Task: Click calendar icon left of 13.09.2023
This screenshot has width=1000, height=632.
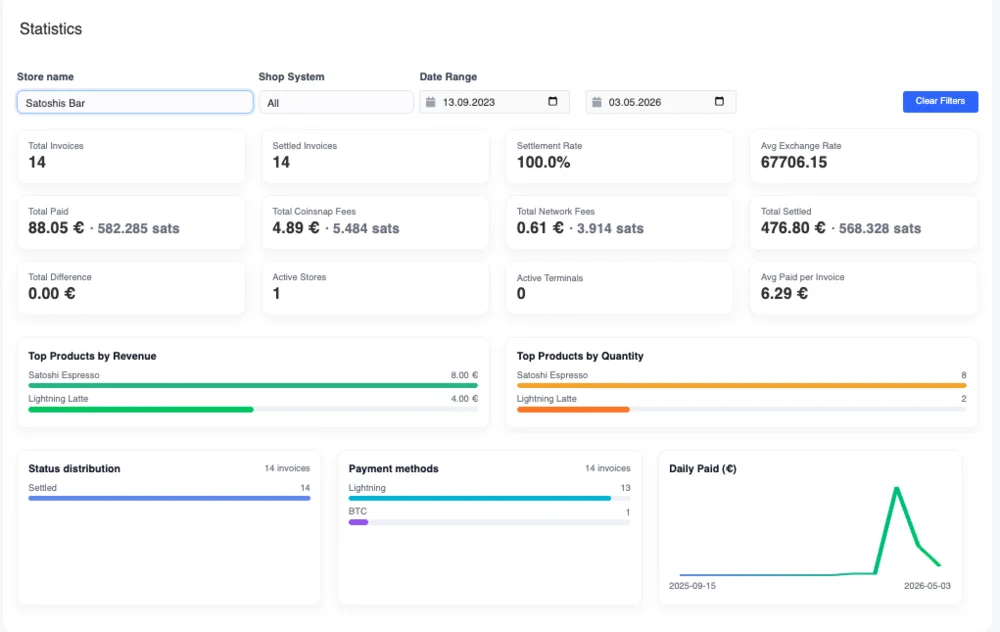Action: (x=430, y=102)
